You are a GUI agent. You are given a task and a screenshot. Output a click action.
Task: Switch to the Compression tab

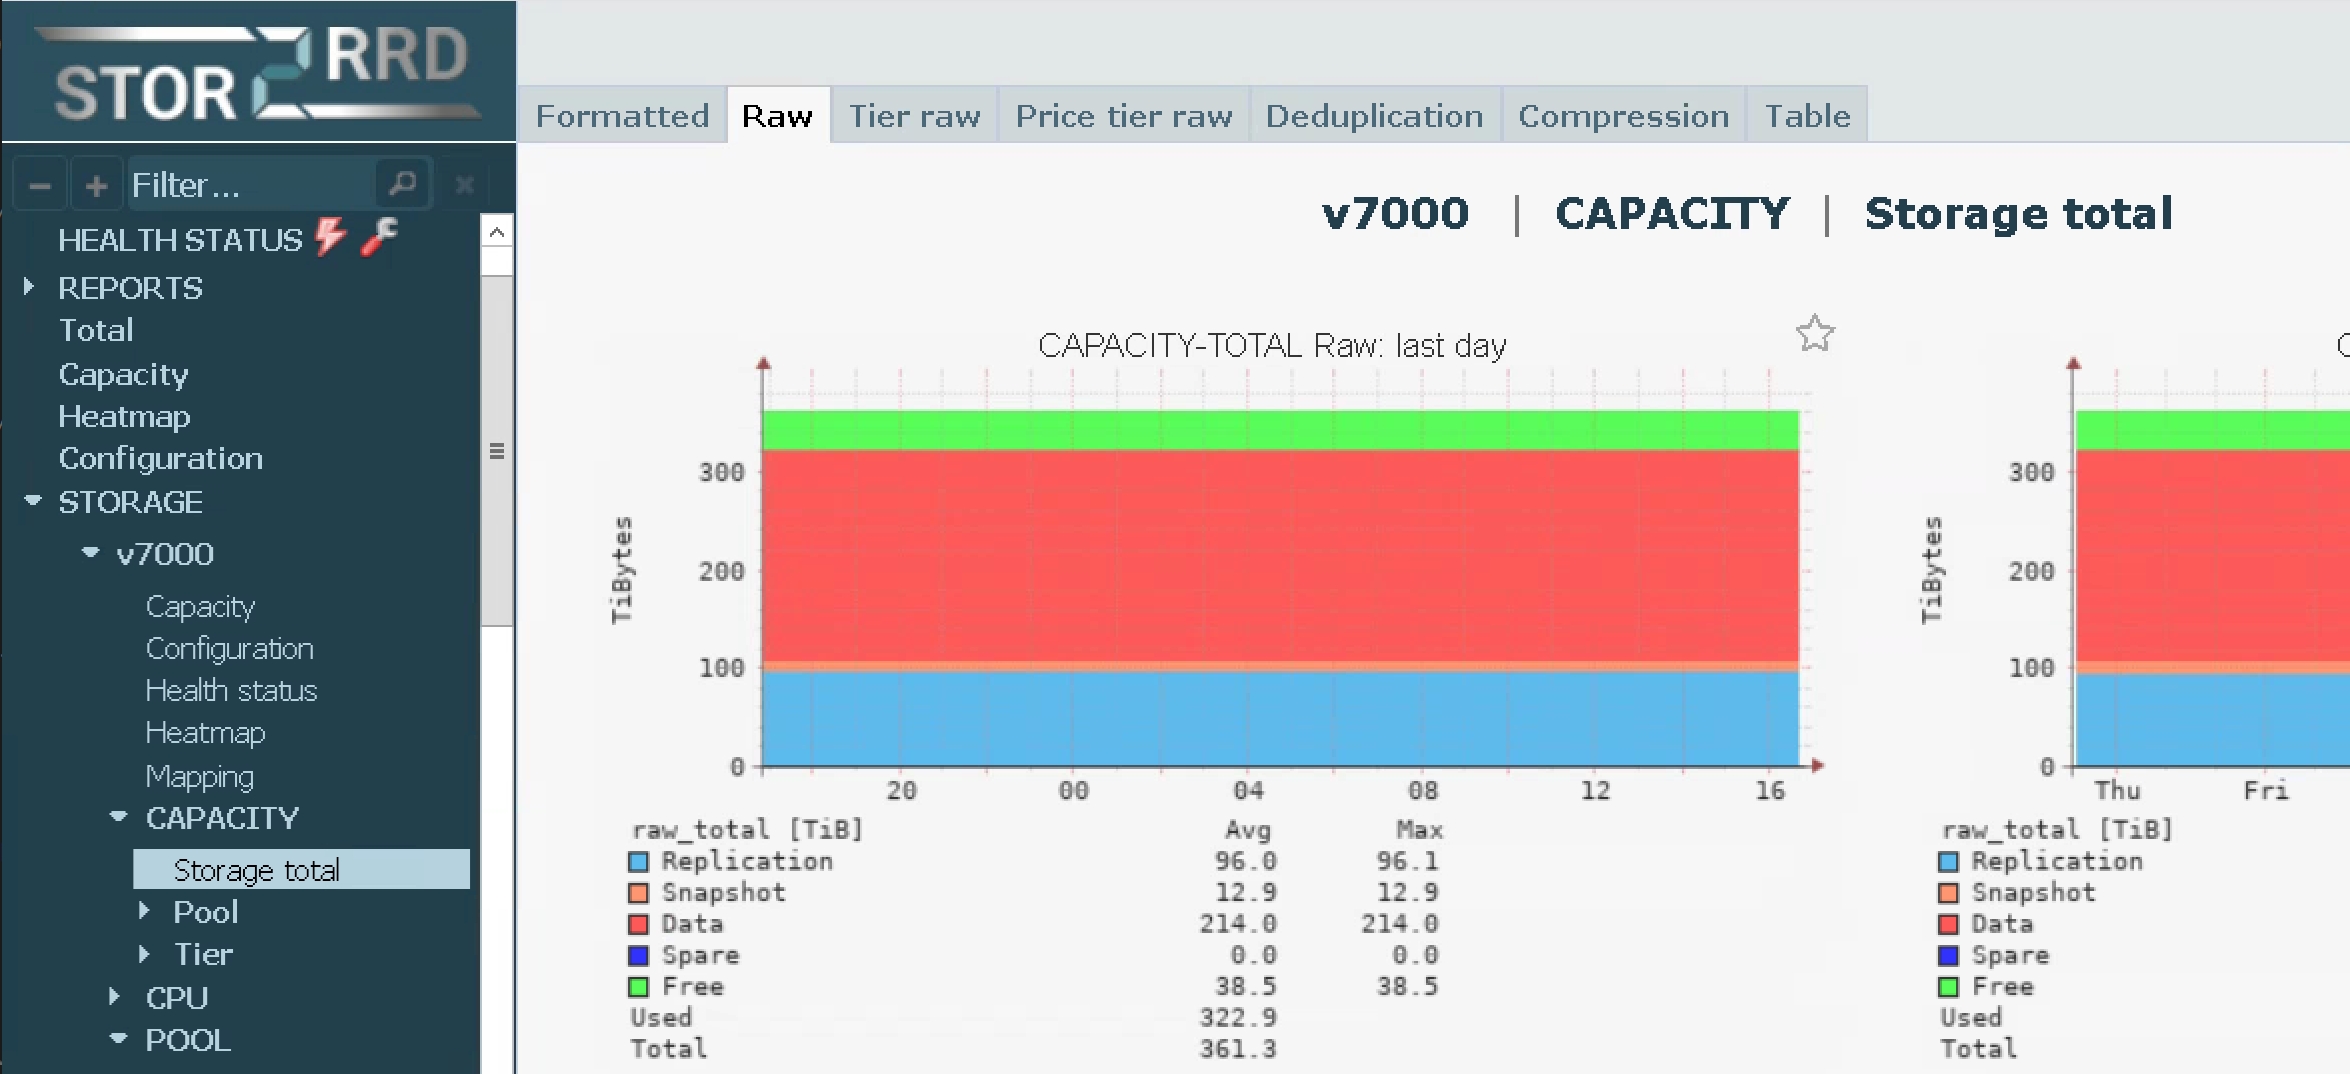point(1623,116)
